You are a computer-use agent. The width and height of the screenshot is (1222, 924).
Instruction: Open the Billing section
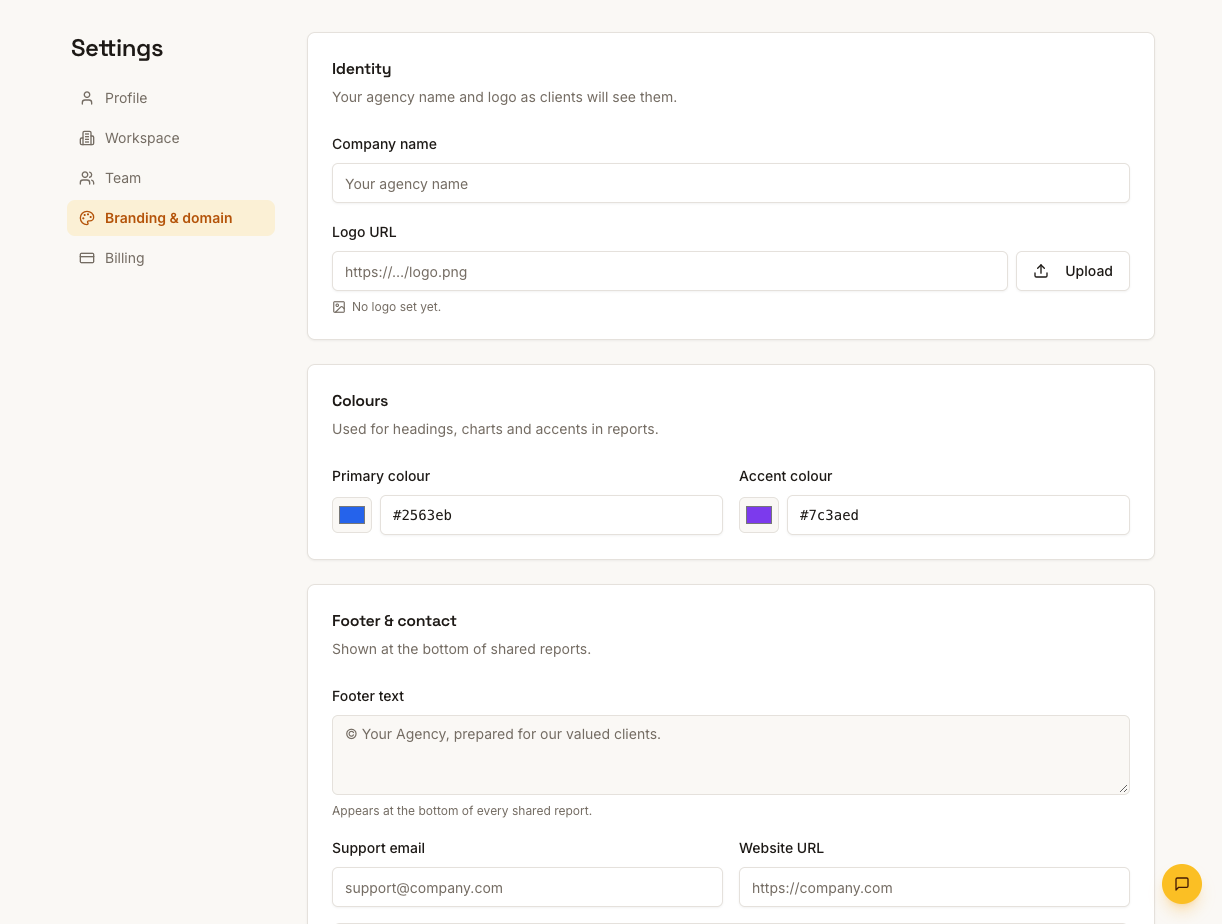tap(171, 258)
